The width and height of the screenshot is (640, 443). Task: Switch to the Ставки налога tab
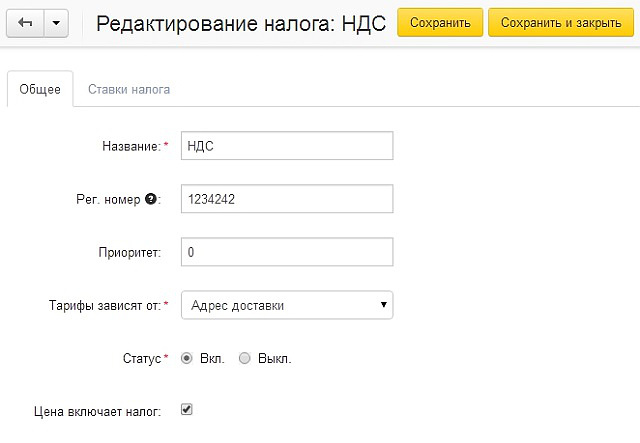coord(129,89)
